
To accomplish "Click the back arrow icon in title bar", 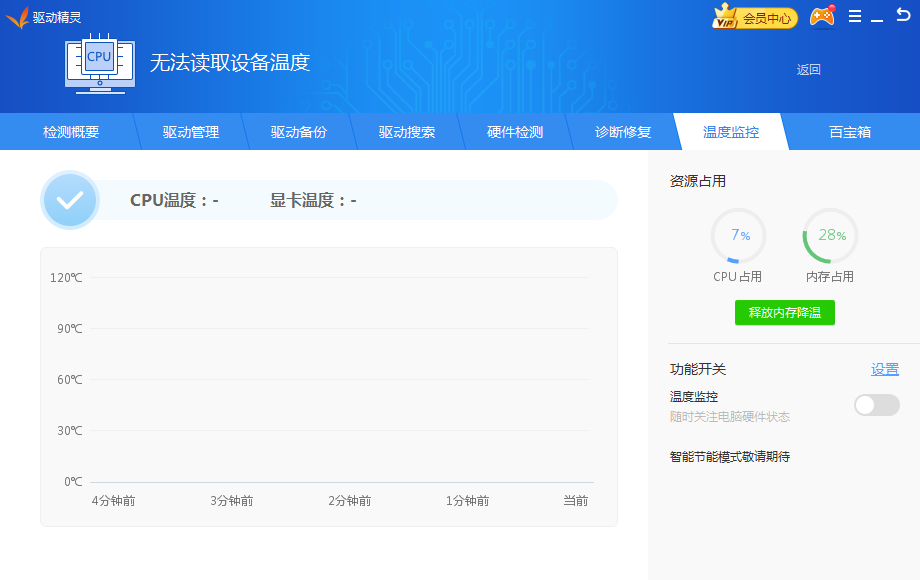I will (x=903, y=16).
